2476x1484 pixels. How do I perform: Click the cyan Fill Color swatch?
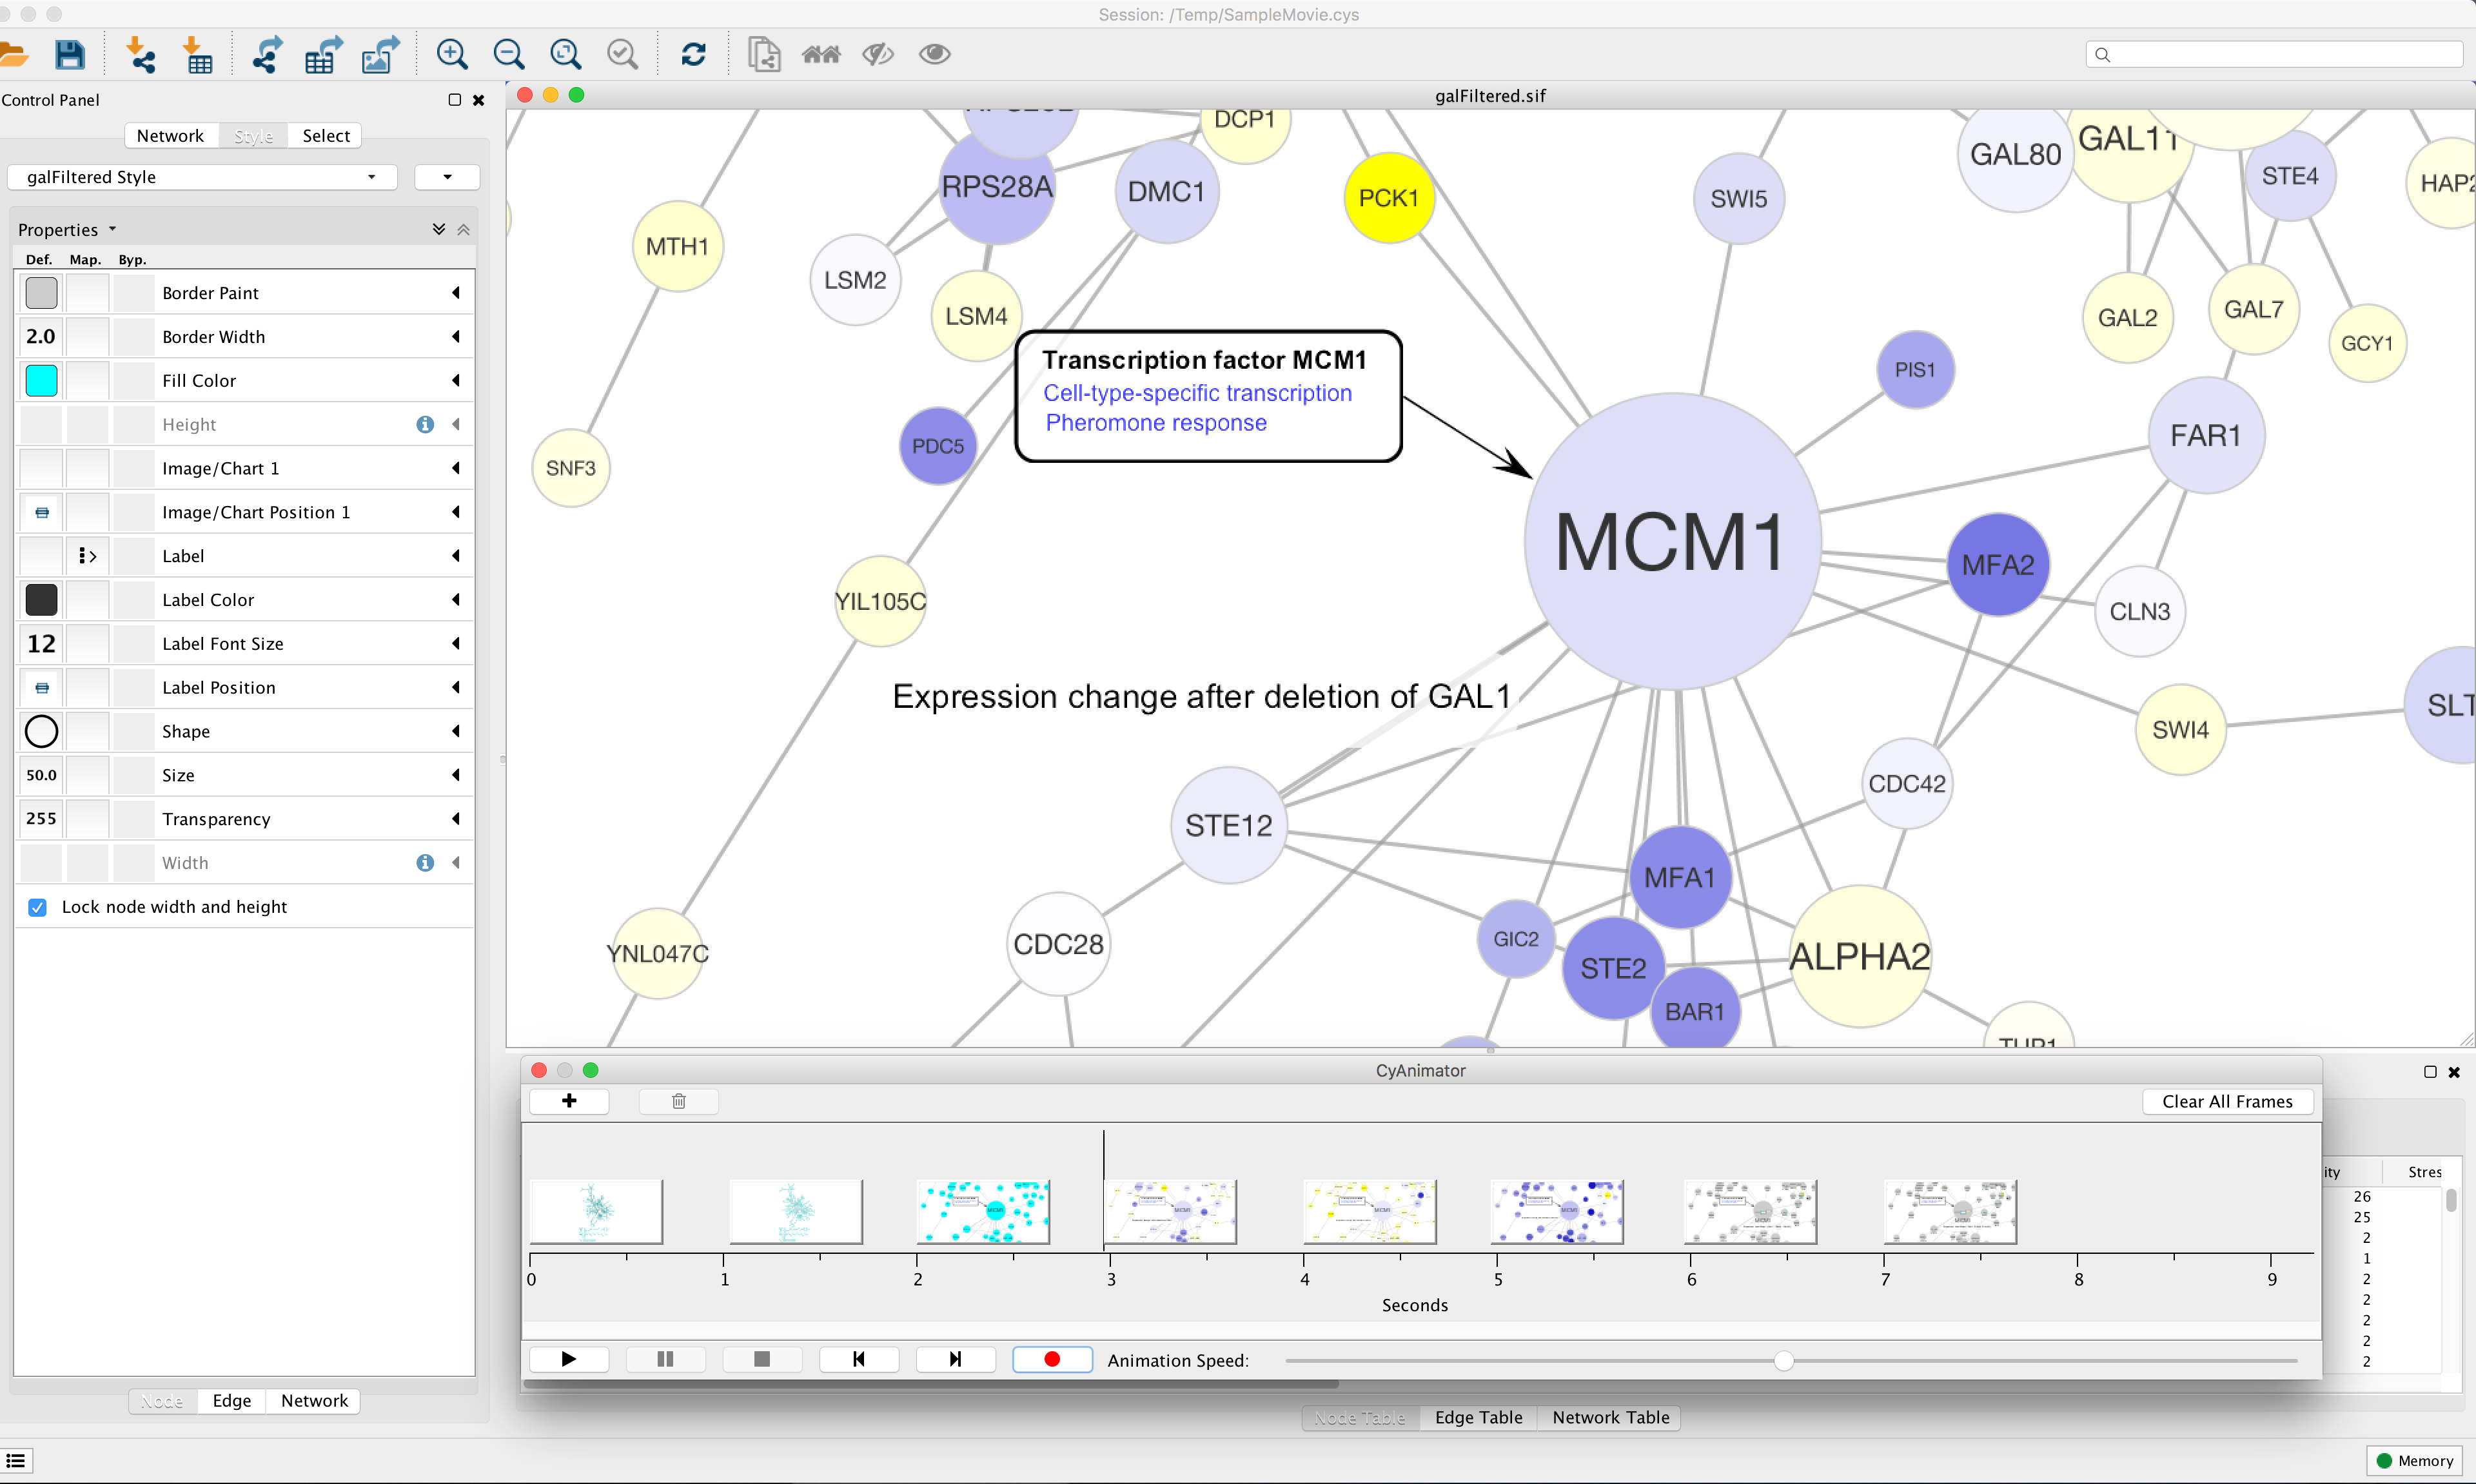pos(41,381)
